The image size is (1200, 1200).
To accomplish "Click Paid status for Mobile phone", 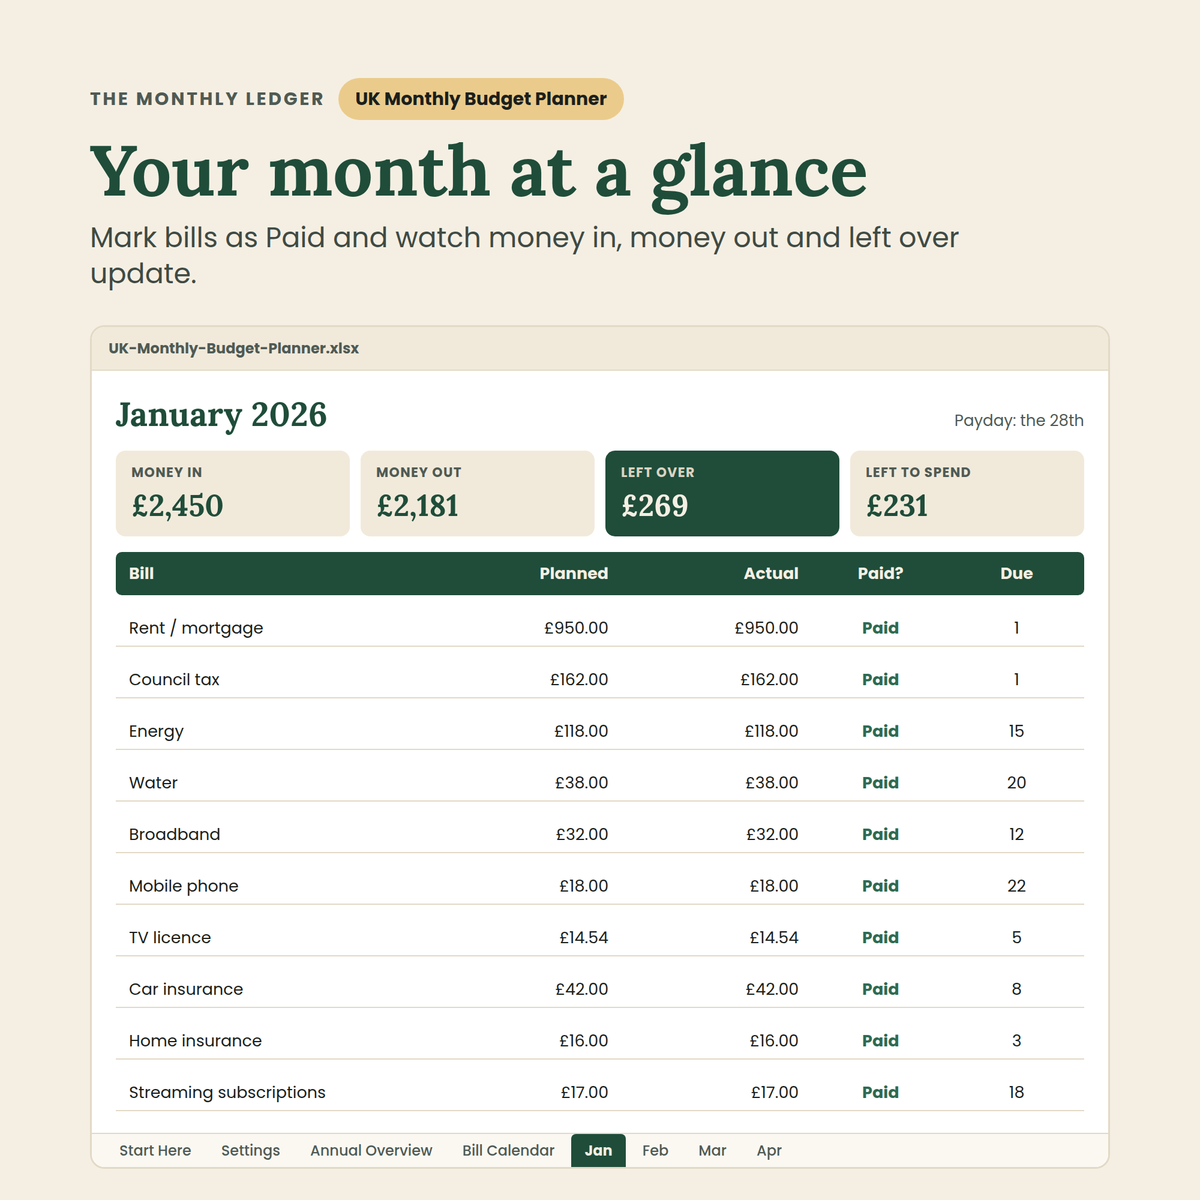I will pos(880,886).
